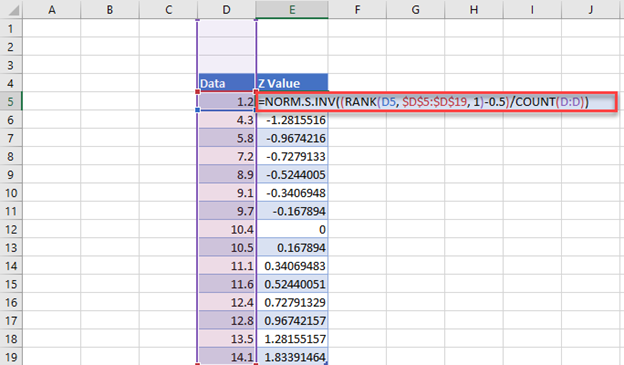The width and height of the screenshot is (624, 365).
Task: Select the Z value -0.5244005
Action: click(x=292, y=175)
